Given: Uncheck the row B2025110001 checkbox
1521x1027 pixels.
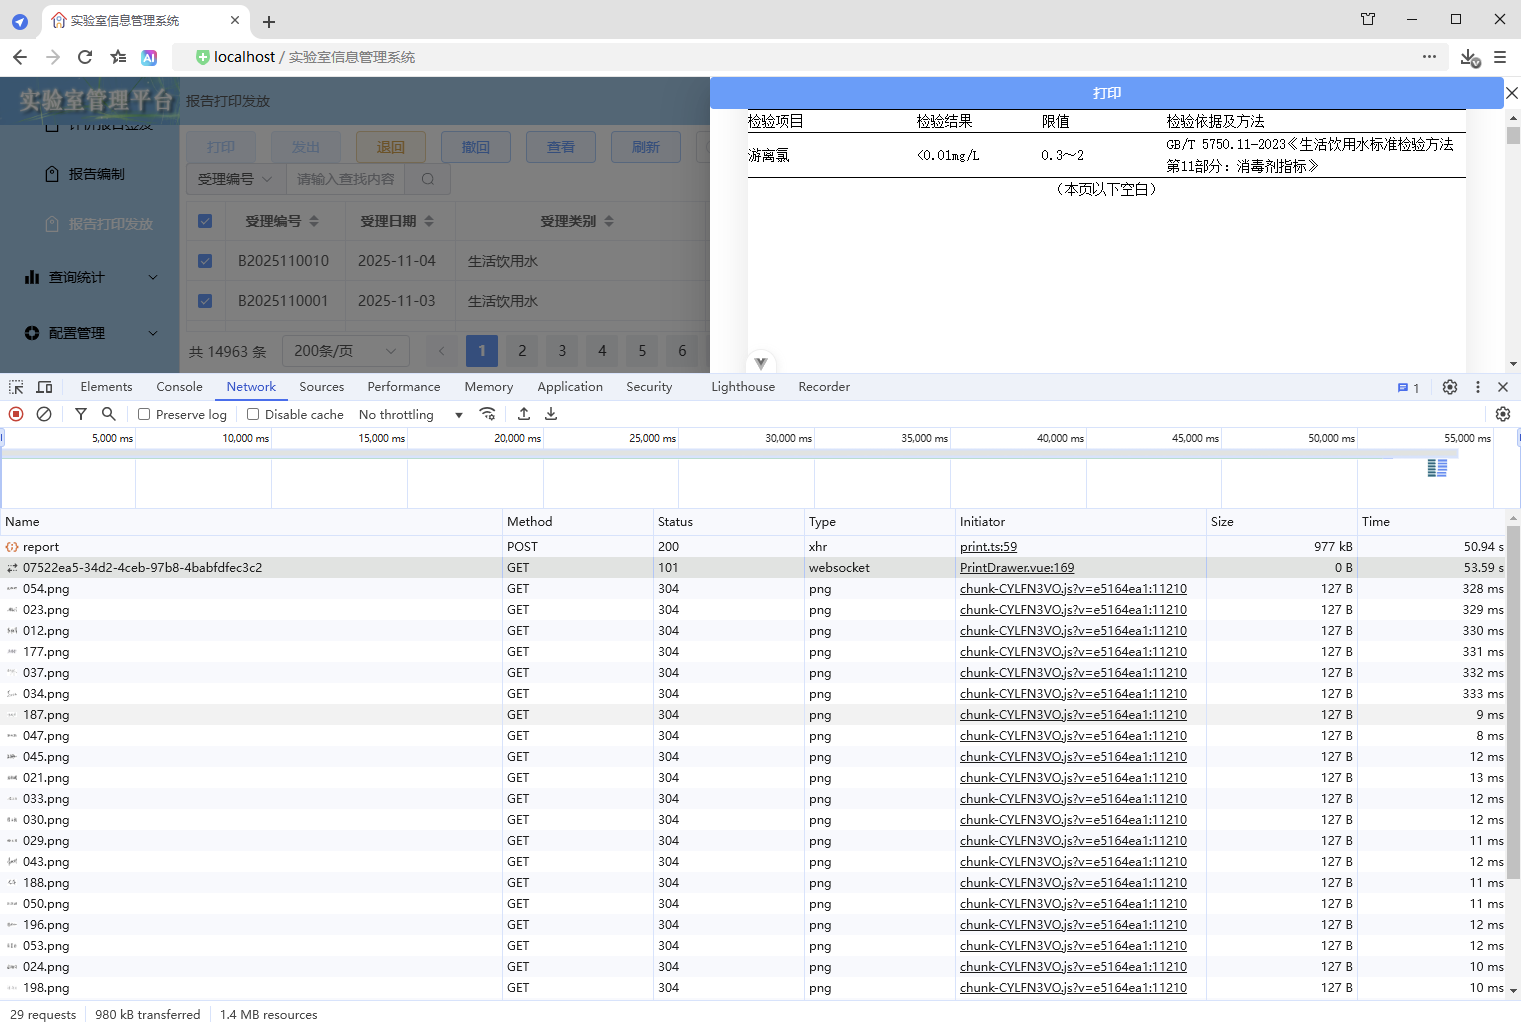Looking at the screenshot, I should pos(205,301).
